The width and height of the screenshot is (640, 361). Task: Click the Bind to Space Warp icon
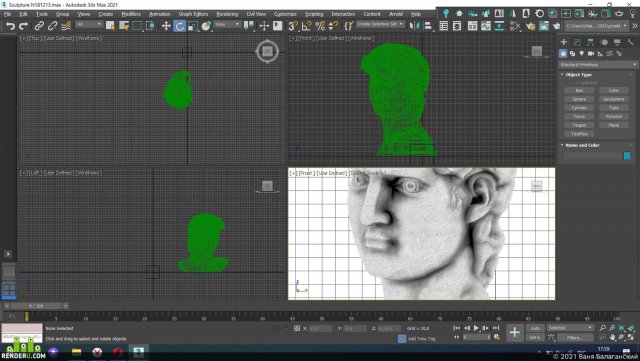(66, 26)
